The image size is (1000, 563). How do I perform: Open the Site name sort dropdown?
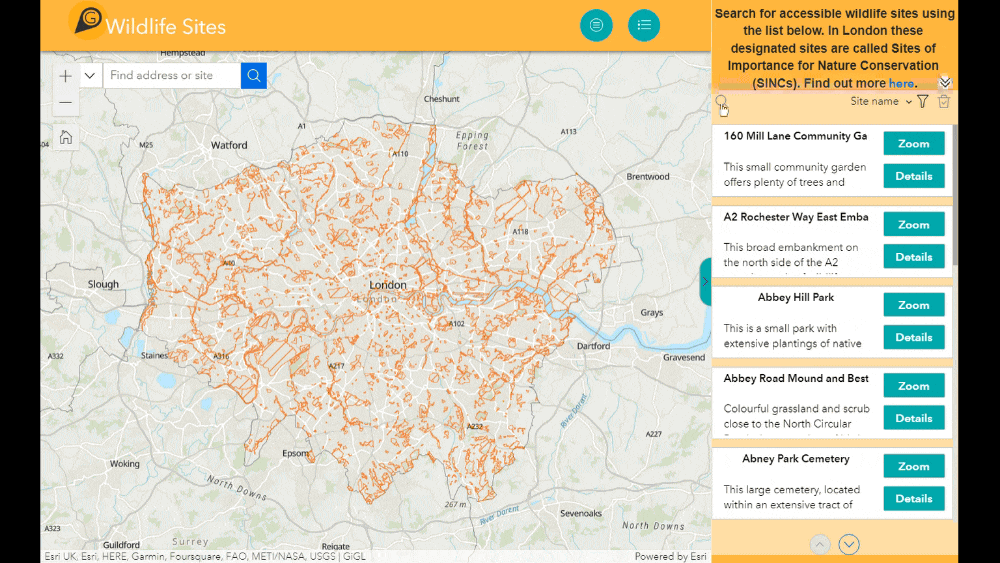coord(881,101)
